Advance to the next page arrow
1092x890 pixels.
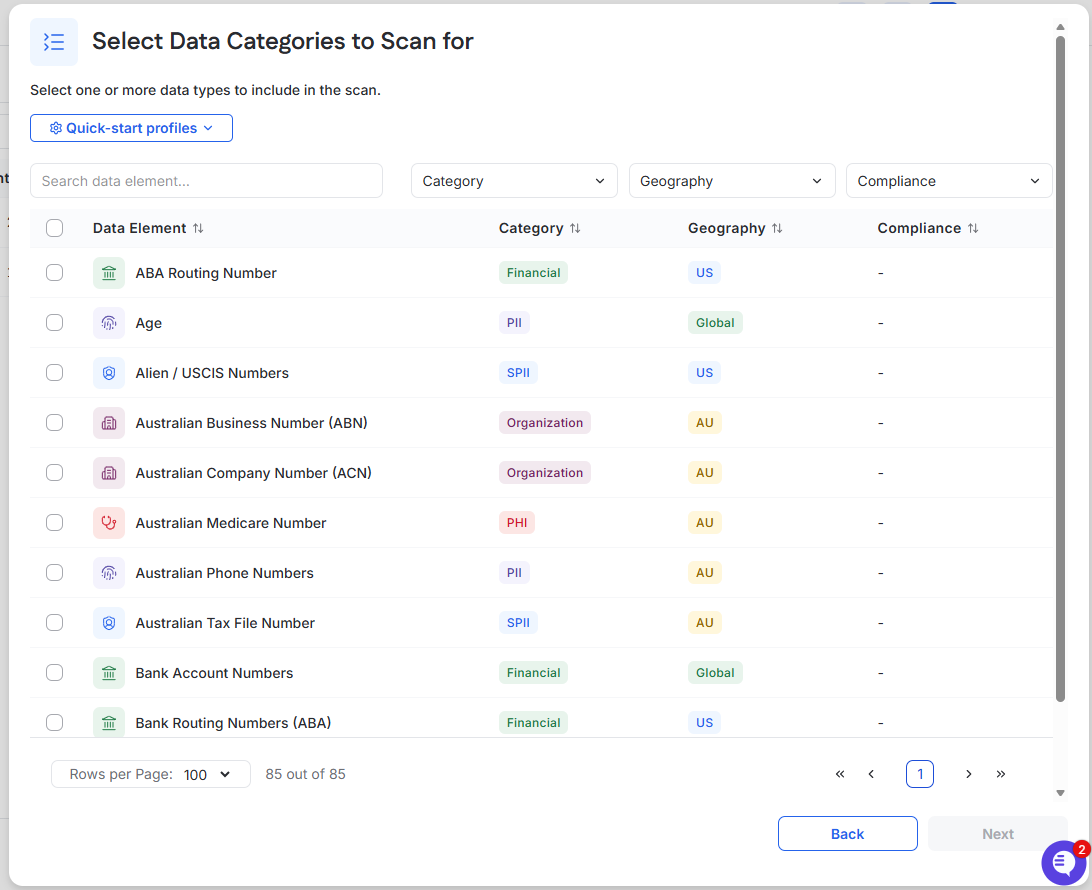click(969, 774)
